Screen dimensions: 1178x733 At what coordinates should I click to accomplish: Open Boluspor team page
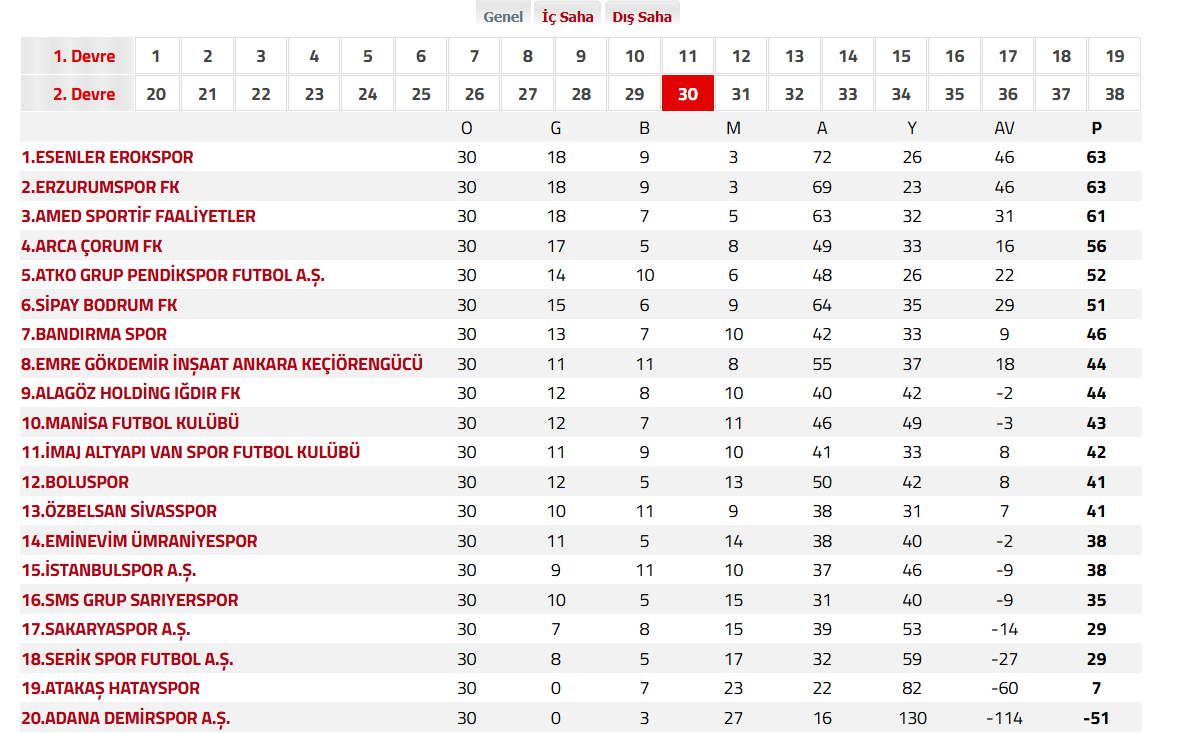(75, 482)
